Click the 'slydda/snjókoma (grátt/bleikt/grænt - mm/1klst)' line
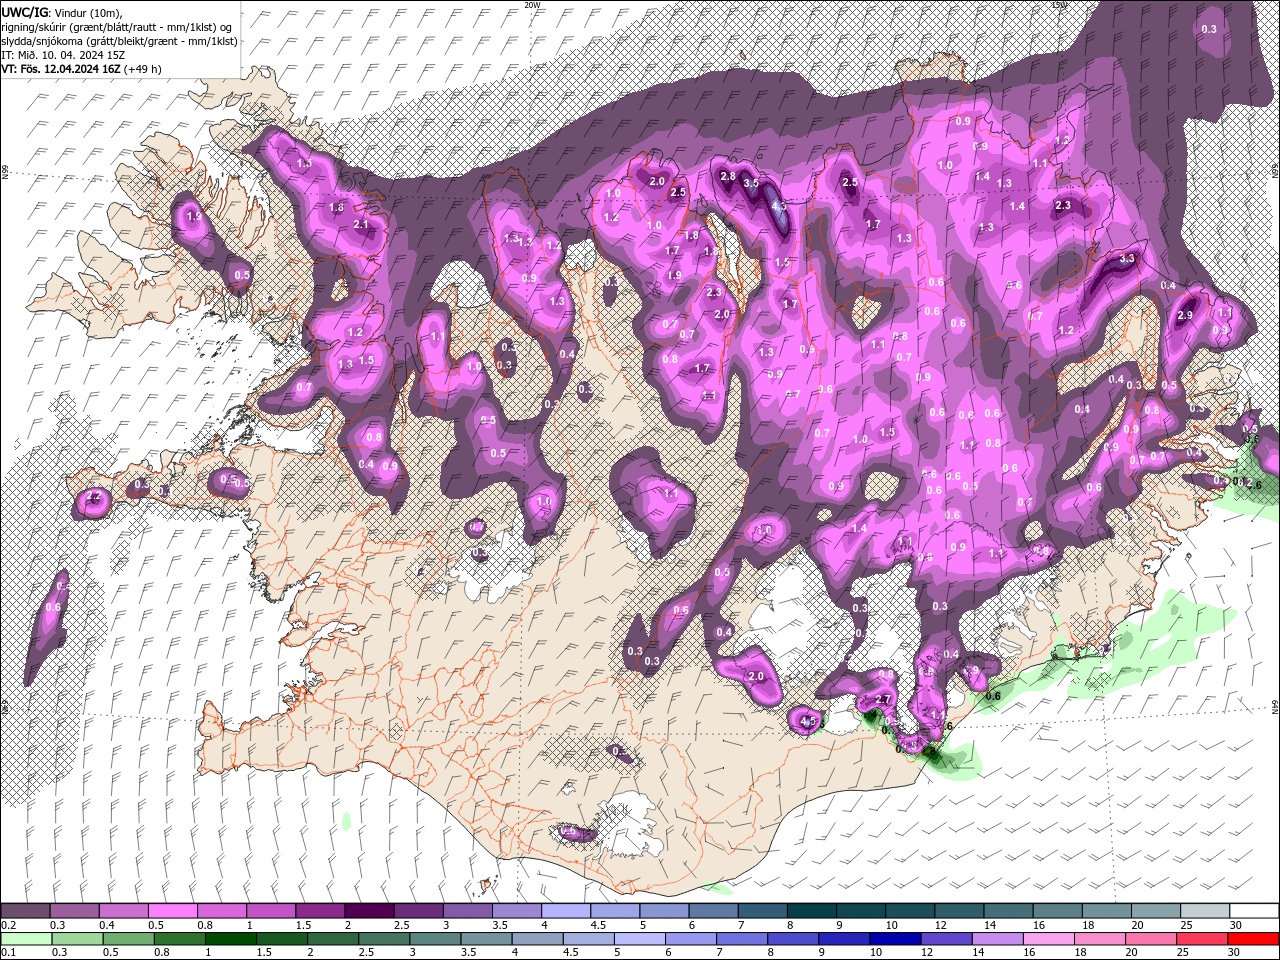Screen dimensions: 1280x960 [120, 40]
